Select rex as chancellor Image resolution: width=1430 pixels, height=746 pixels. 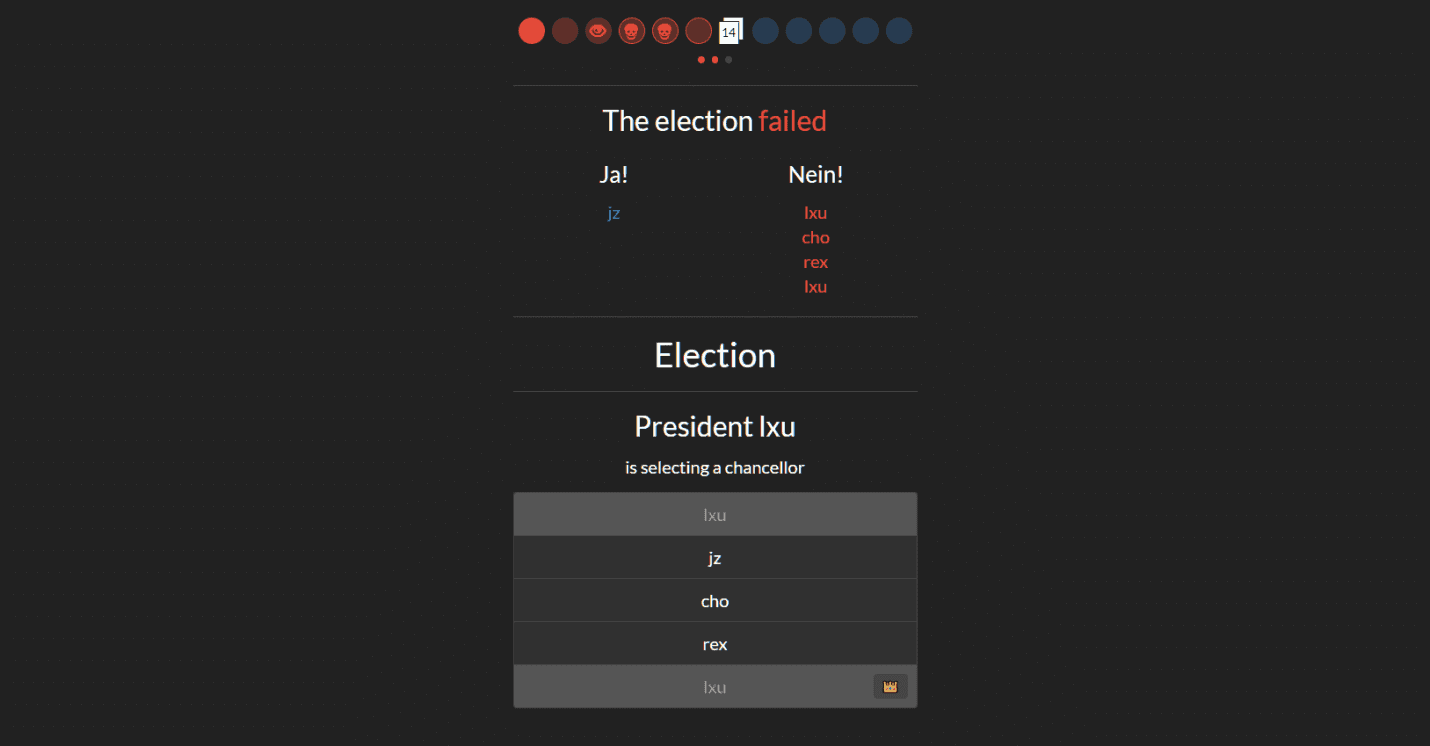(x=715, y=644)
